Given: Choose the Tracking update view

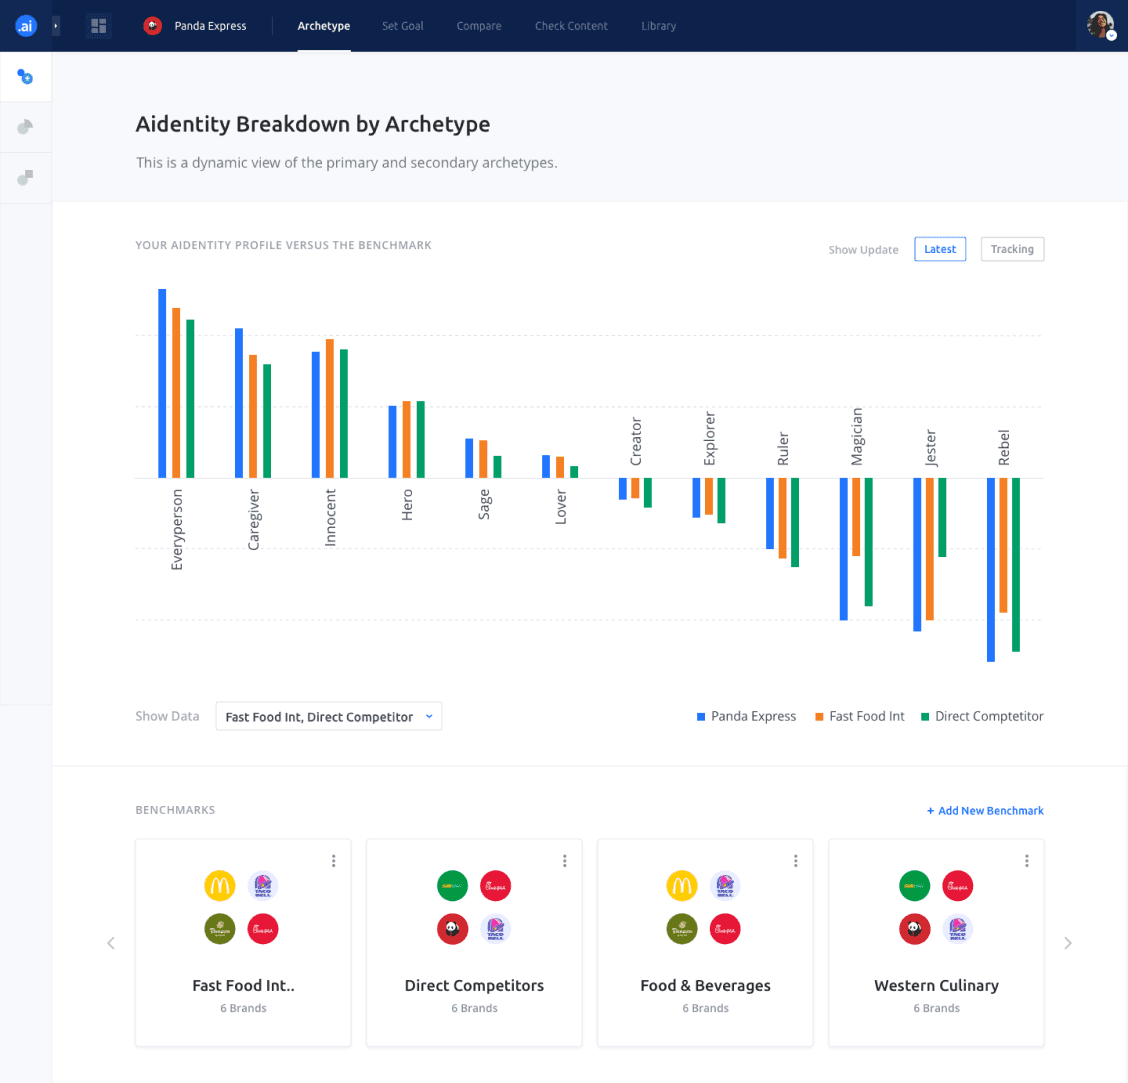Looking at the screenshot, I should click(x=1012, y=249).
